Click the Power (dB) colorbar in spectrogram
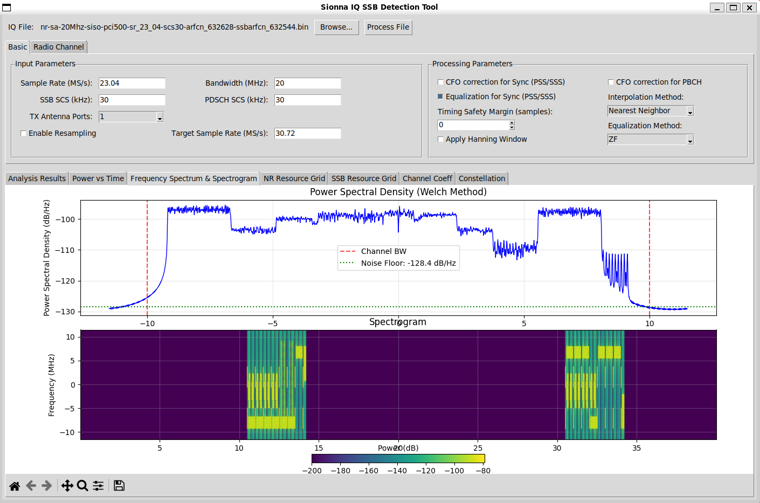This screenshot has width=760, height=503. [398, 459]
